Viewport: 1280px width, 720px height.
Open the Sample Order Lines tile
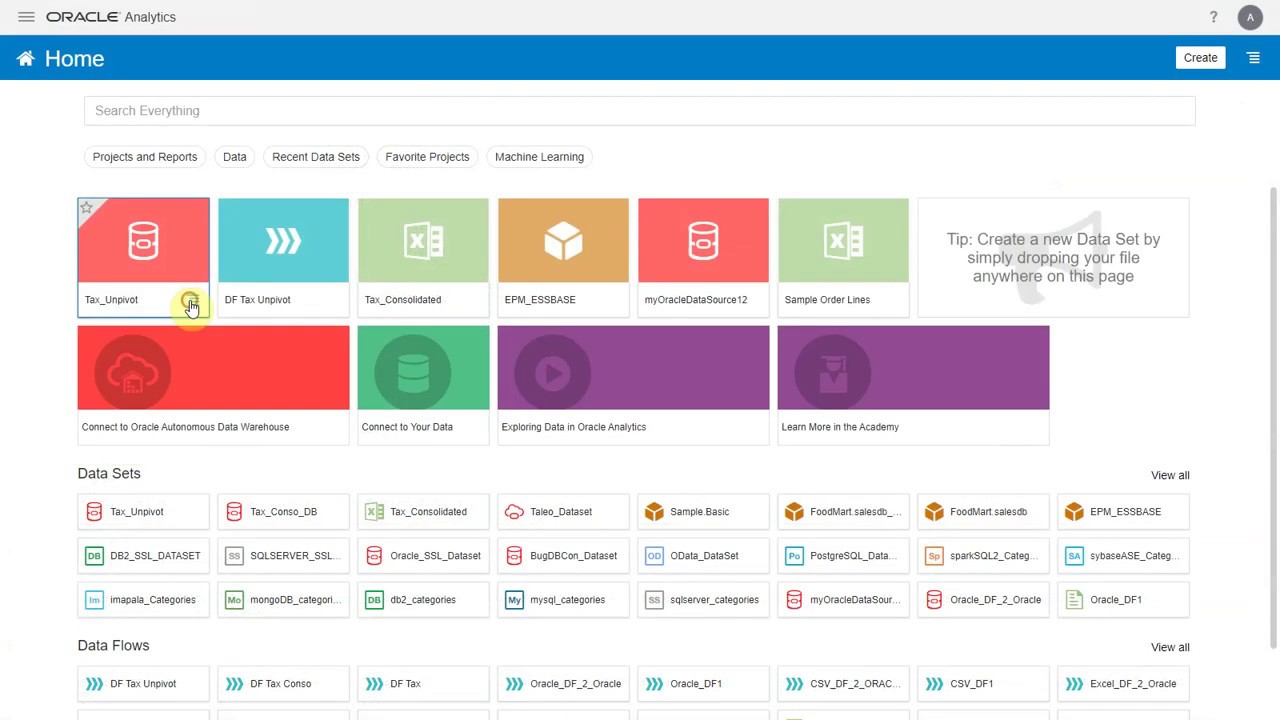843,257
